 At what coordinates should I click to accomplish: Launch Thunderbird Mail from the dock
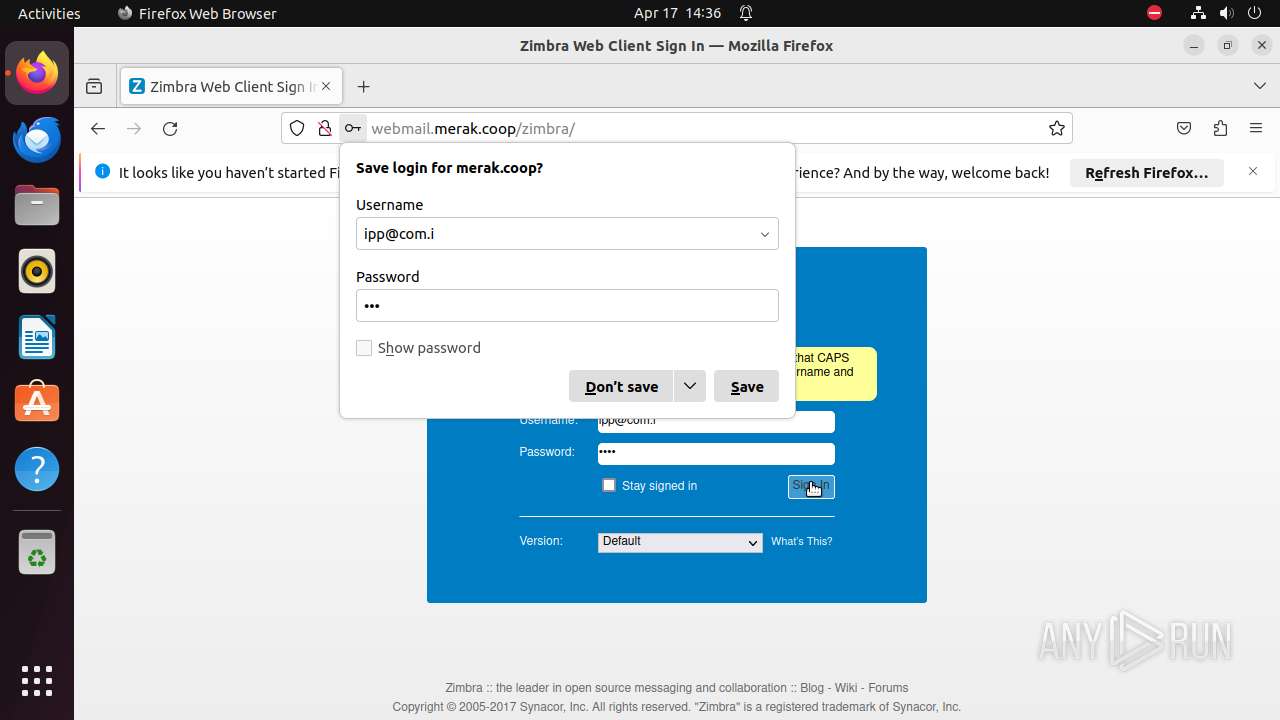[37, 139]
